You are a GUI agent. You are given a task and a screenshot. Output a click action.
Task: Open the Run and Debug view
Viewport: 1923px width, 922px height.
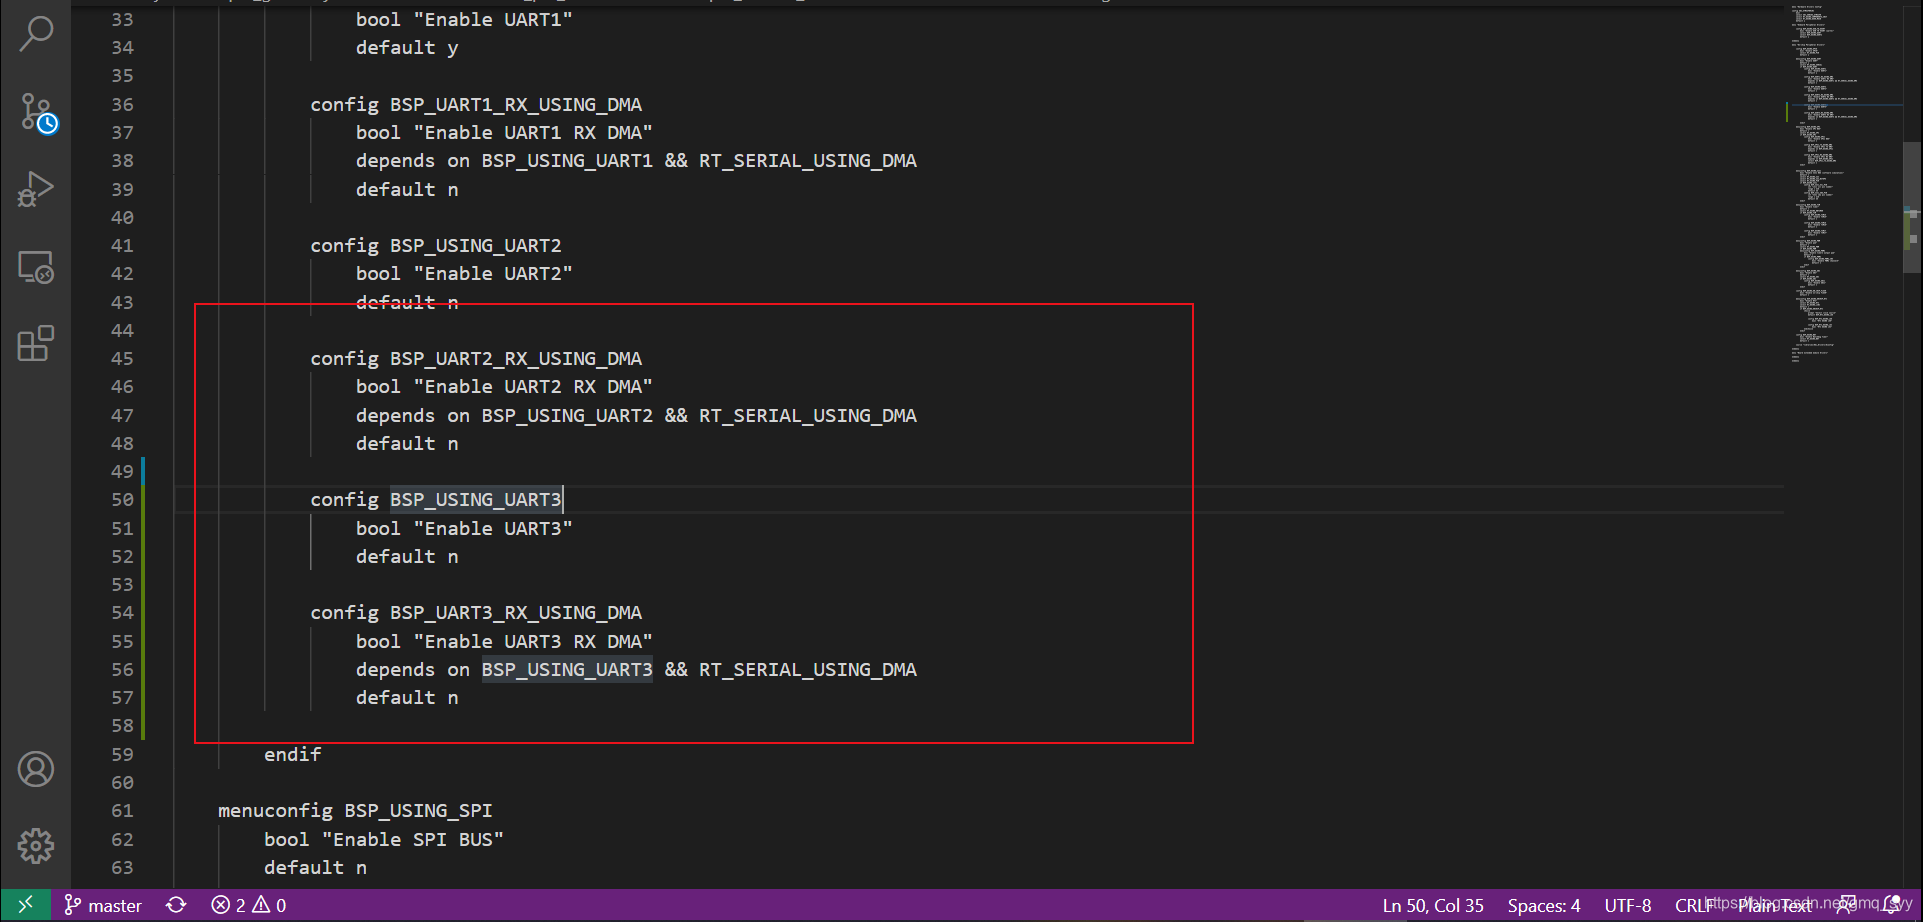(37, 189)
